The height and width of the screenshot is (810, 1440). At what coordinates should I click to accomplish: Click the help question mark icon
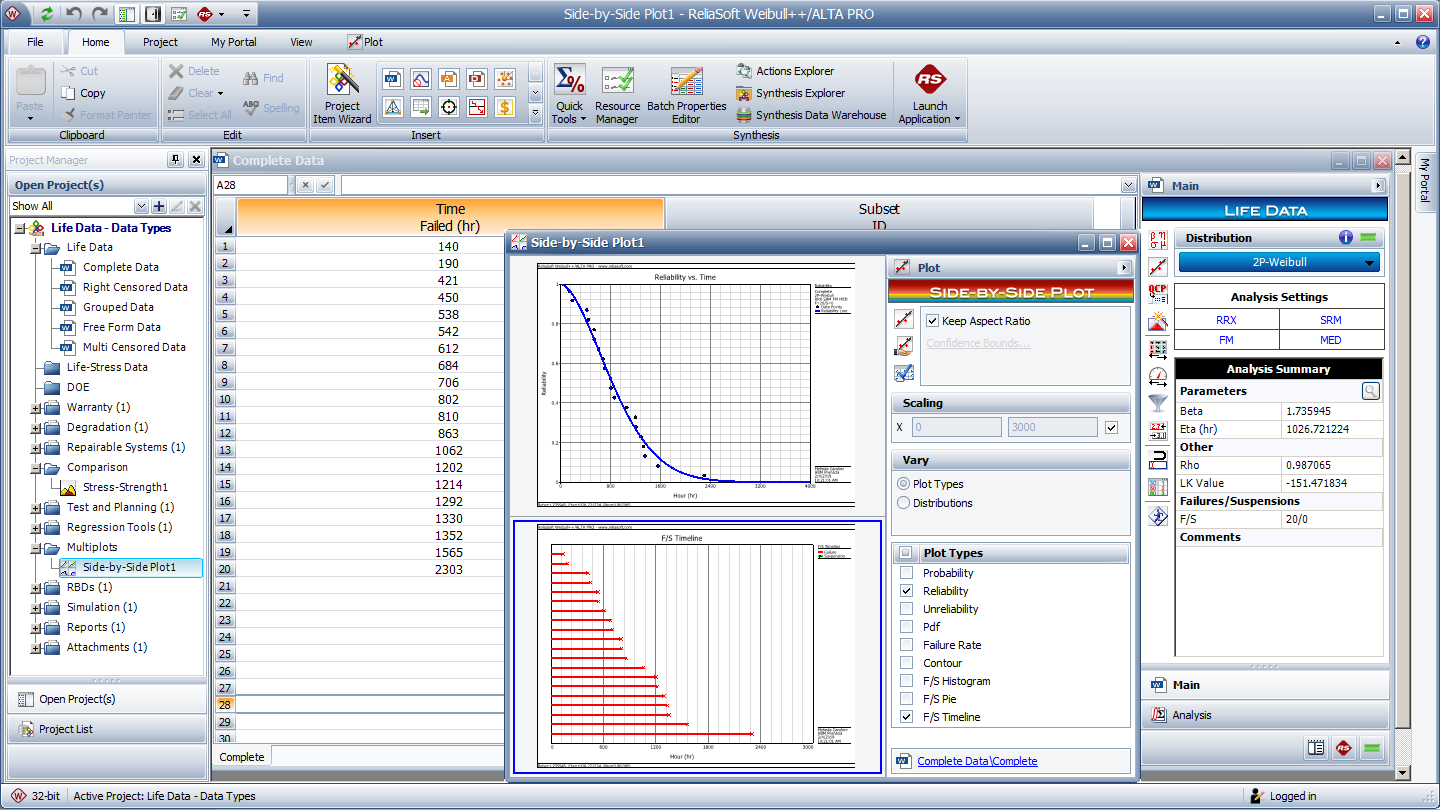pos(1423,42)
